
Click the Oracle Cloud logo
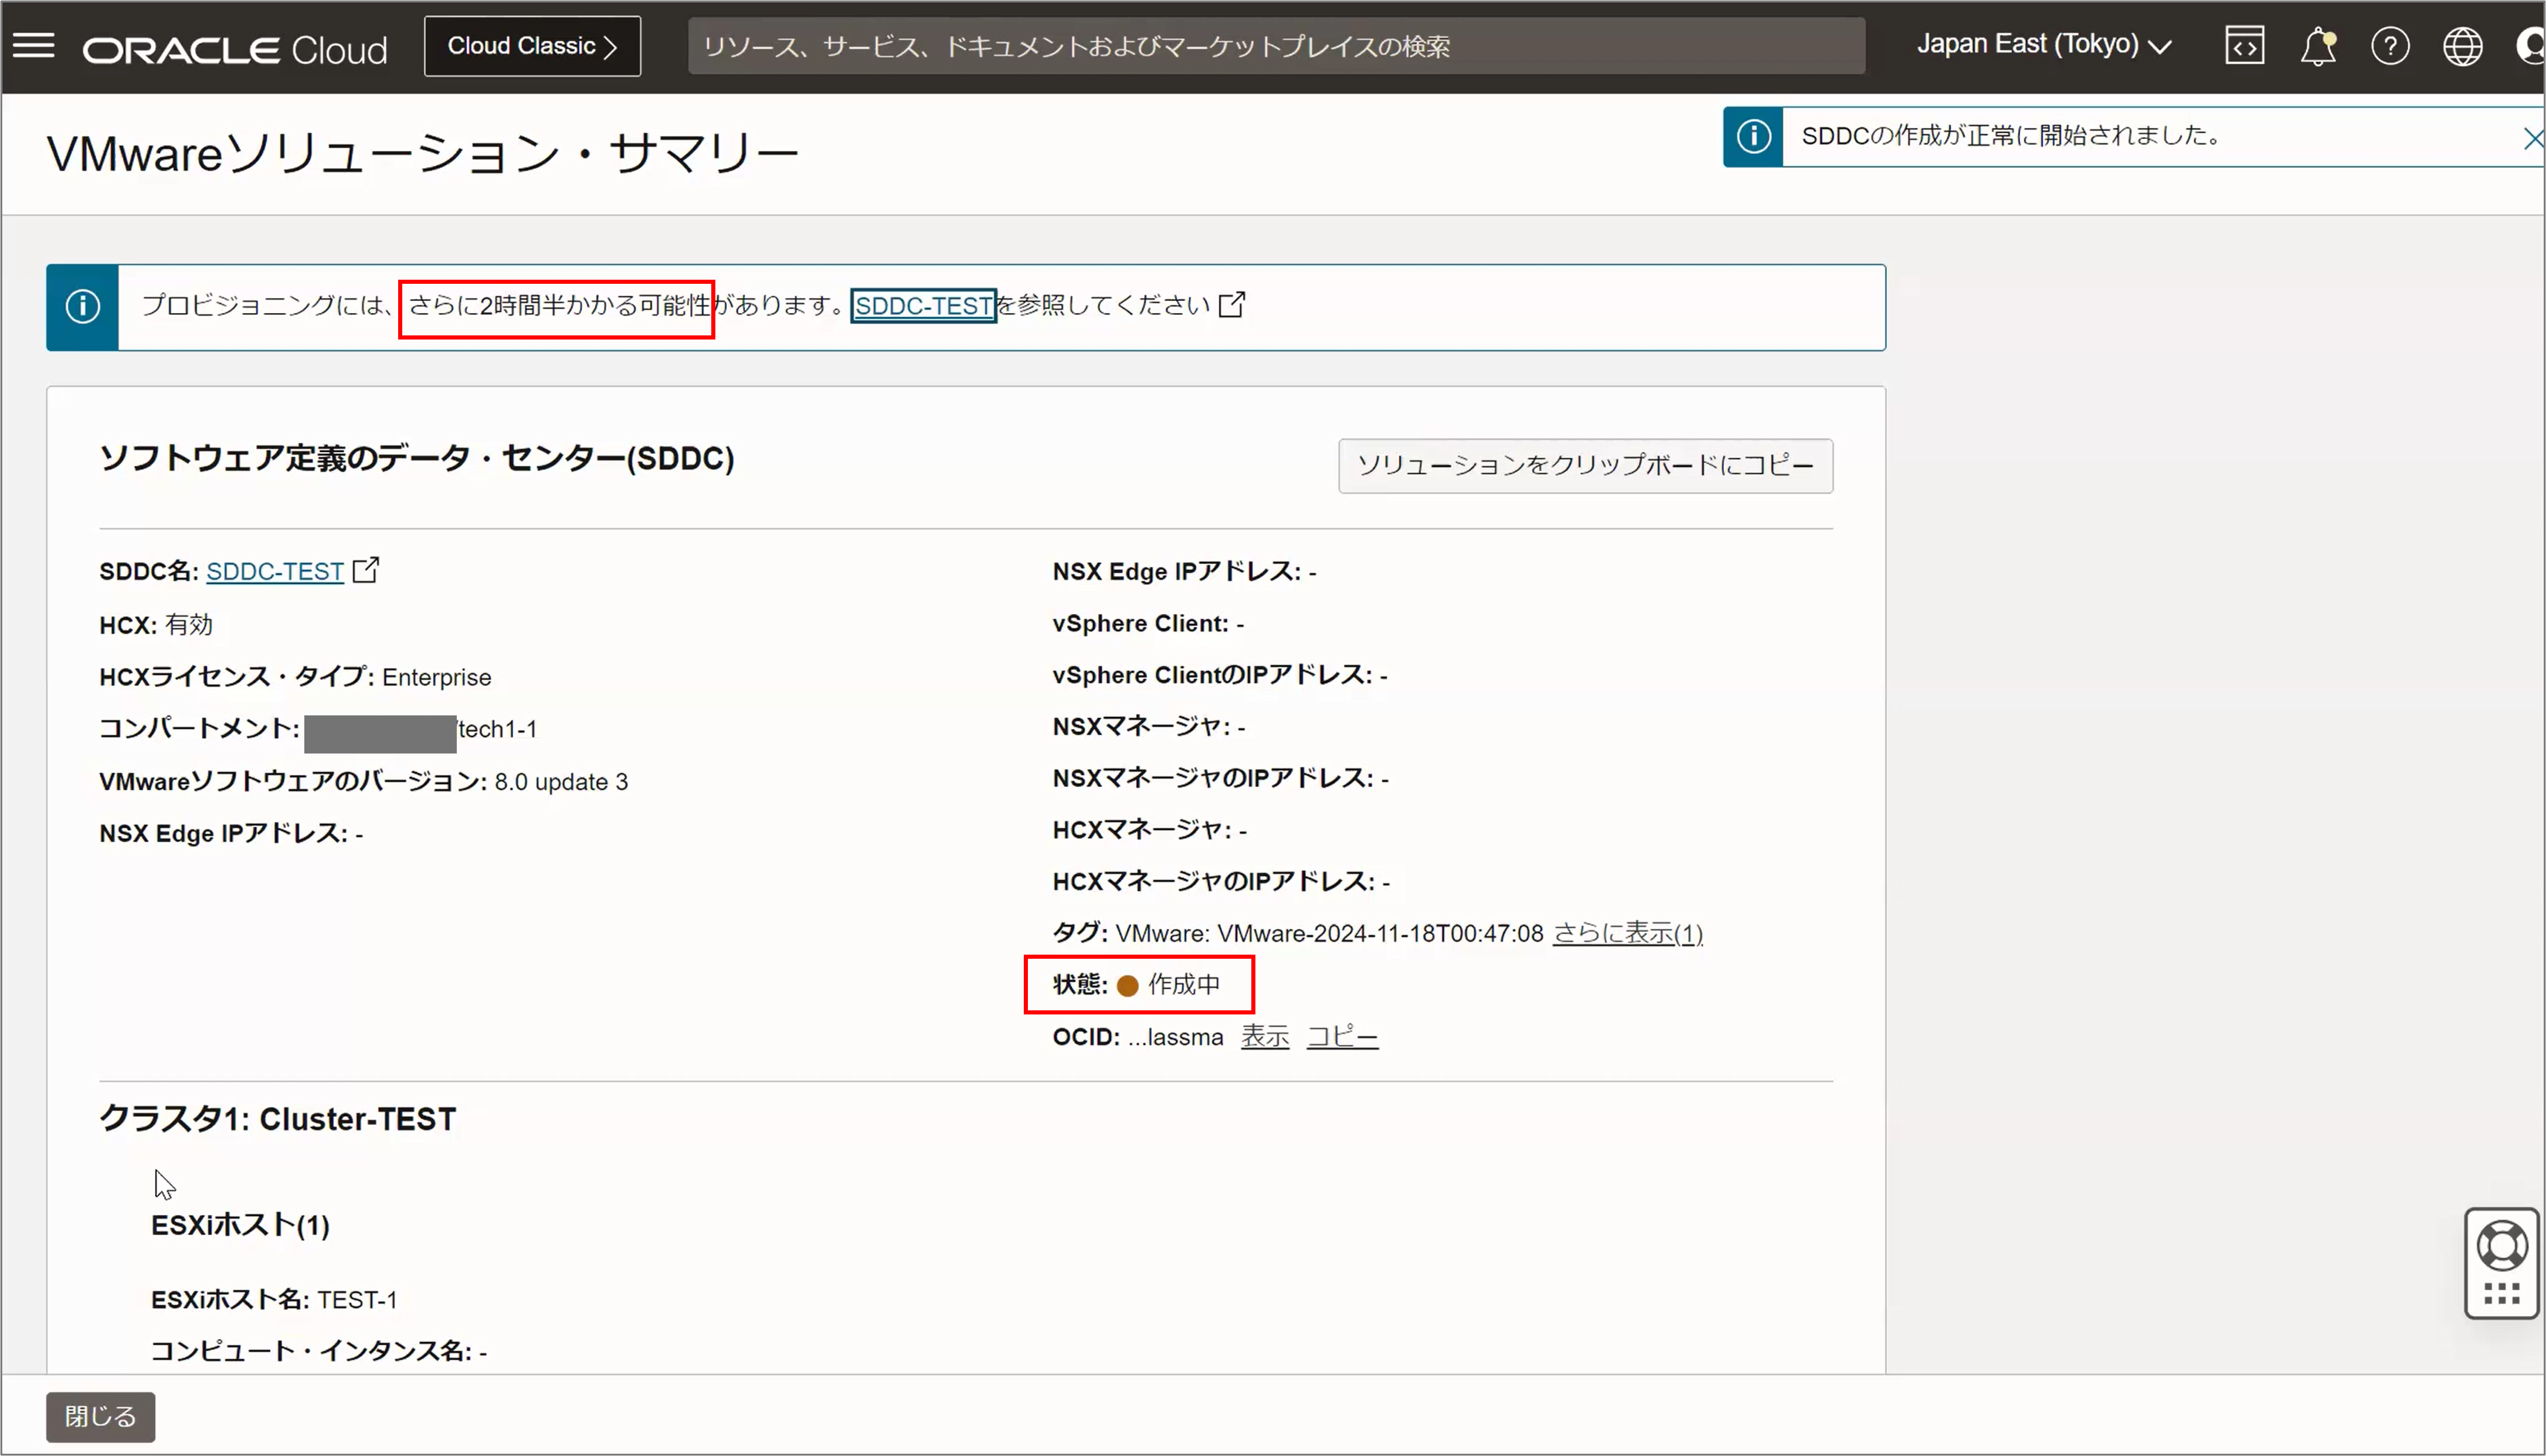pyautogui.click(x=234, y=49)
